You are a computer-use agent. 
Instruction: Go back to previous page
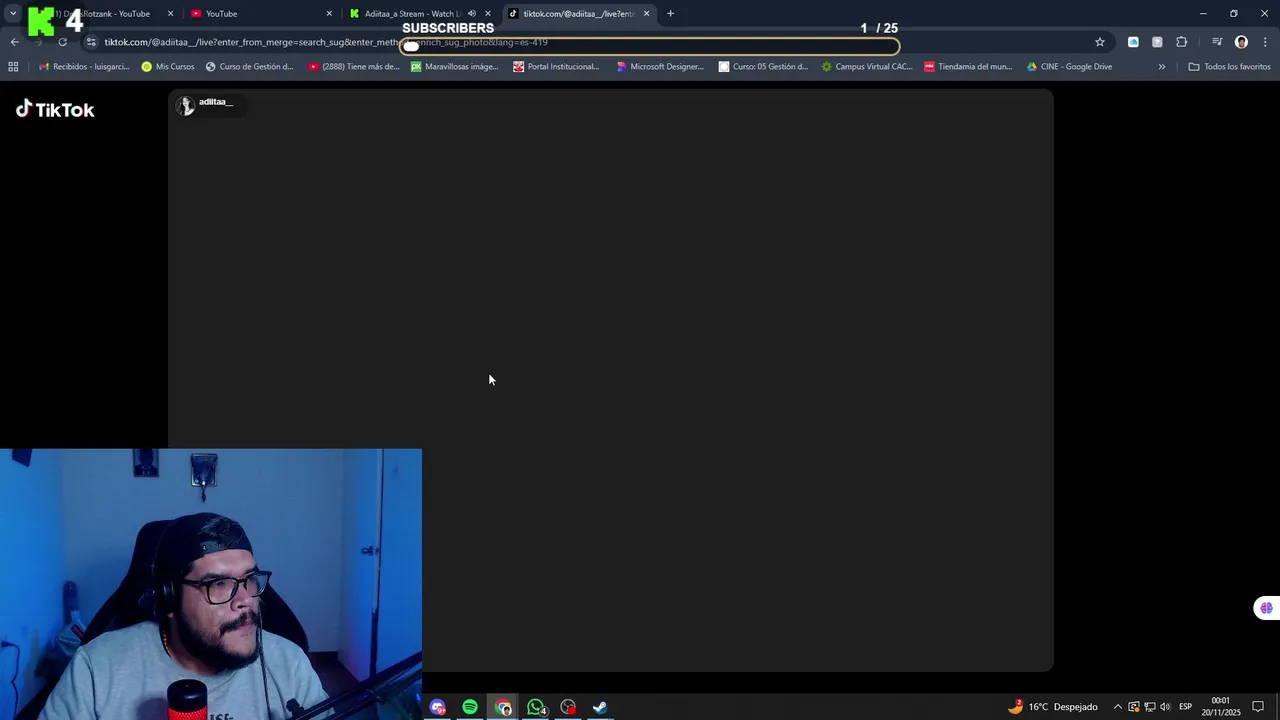click(14, 42)
